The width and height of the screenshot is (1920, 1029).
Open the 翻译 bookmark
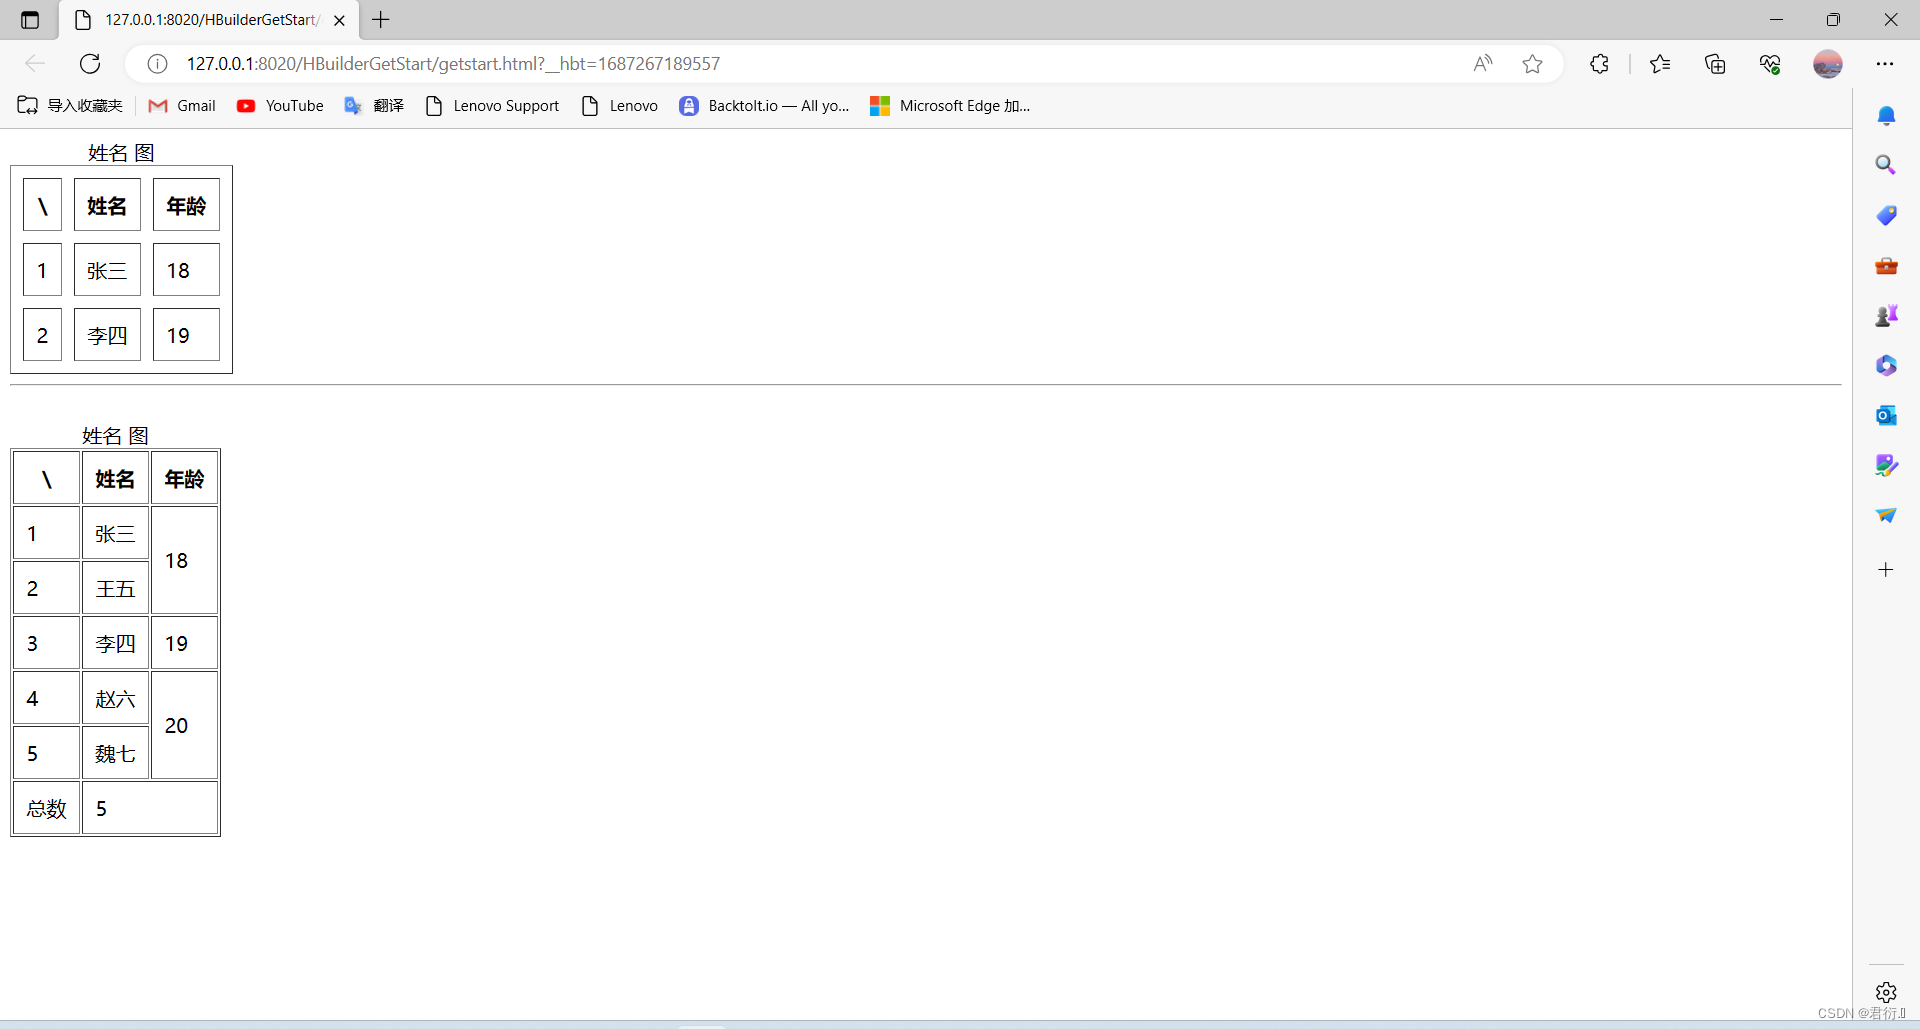[374, 106]
